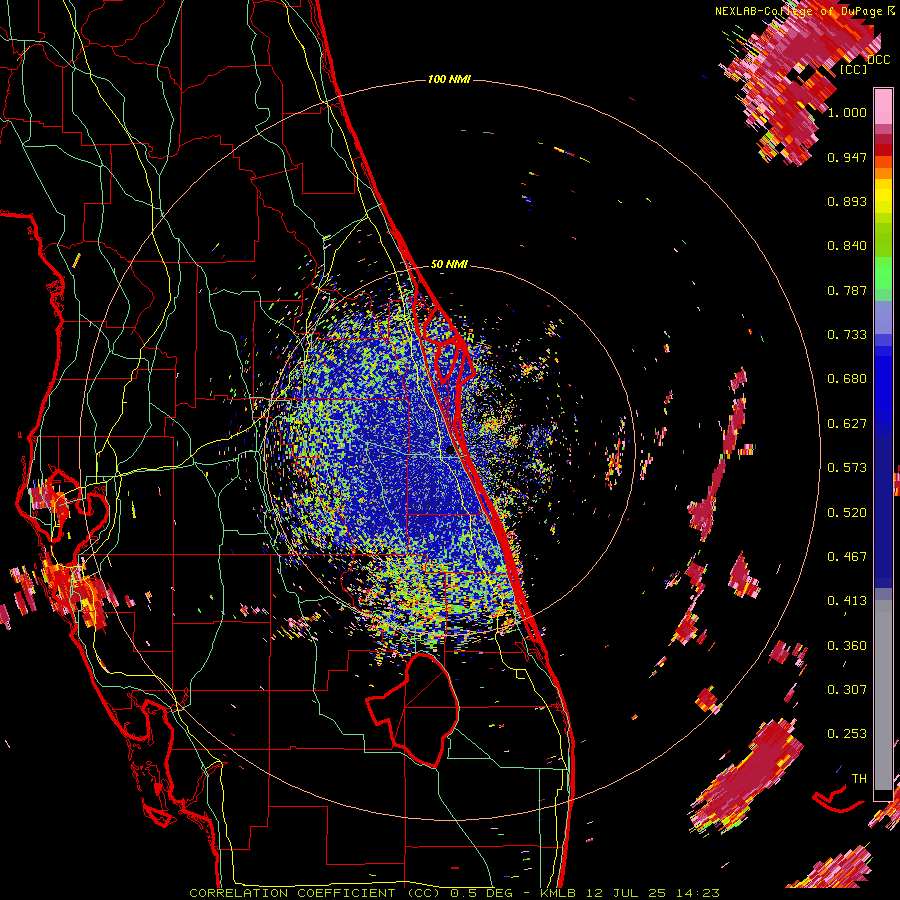
Task: Select the 0.627 legend value
Action: click(847, 424)
